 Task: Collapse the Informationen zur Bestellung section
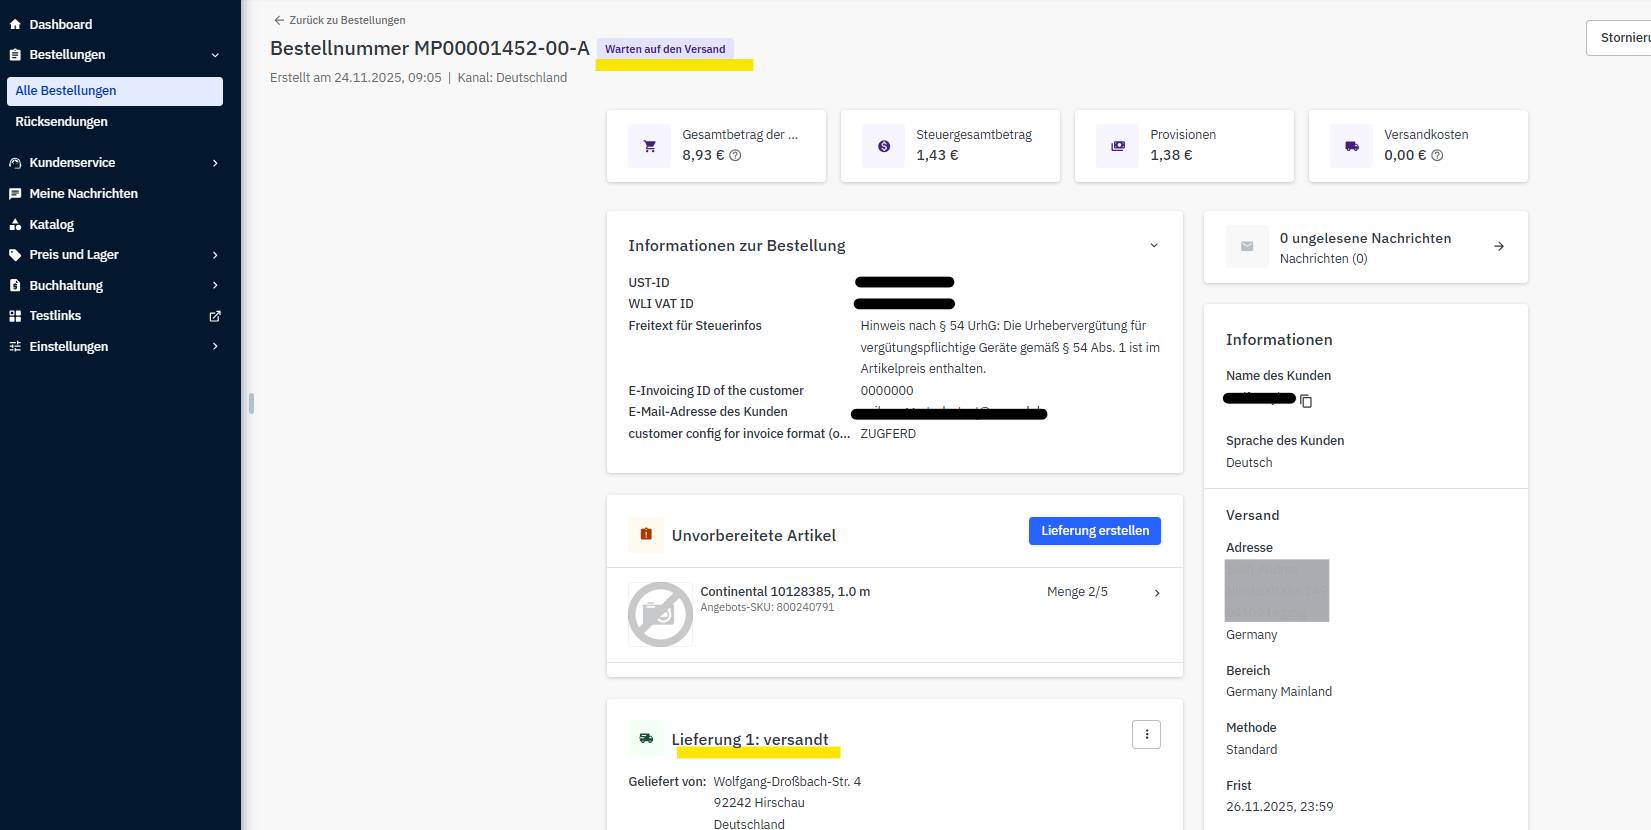(1154, 246)
